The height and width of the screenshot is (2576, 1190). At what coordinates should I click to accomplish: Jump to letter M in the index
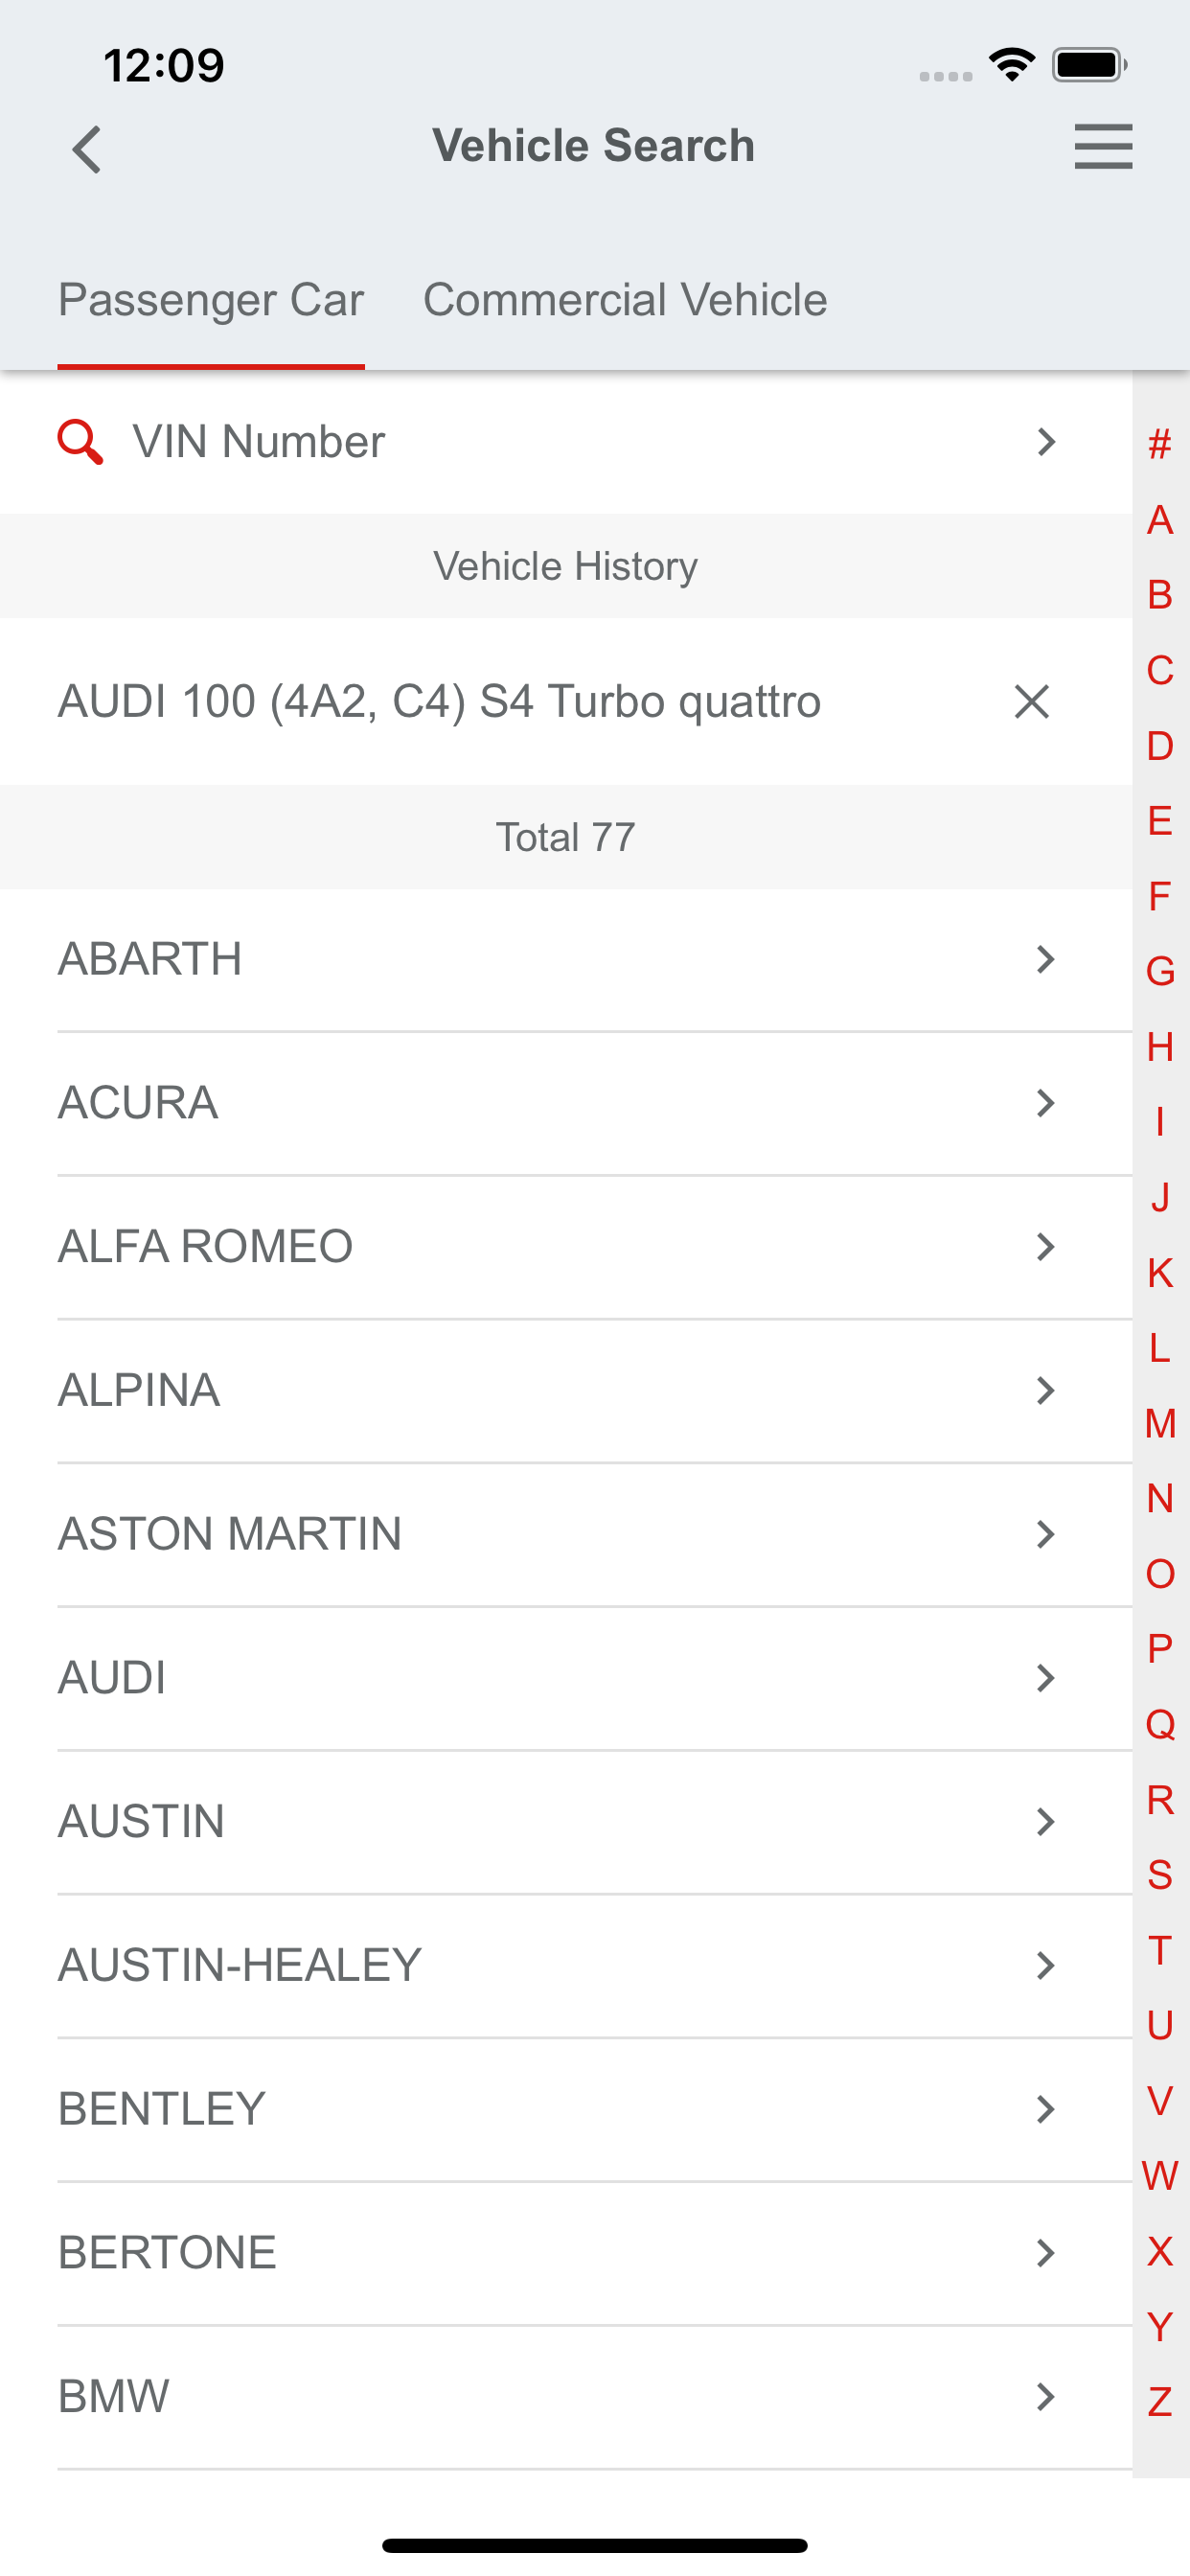click(x=1160, y=1423)
